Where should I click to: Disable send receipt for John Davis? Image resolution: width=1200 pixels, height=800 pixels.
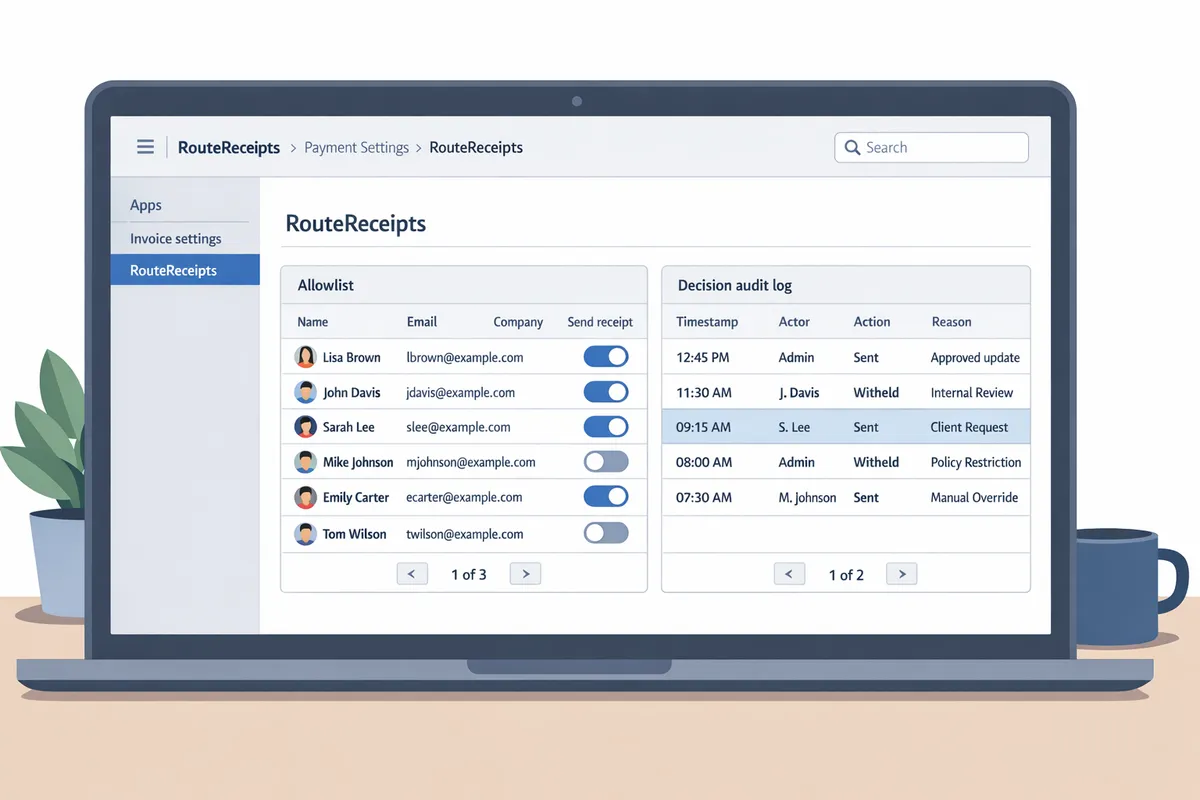[x=606, y=392]
